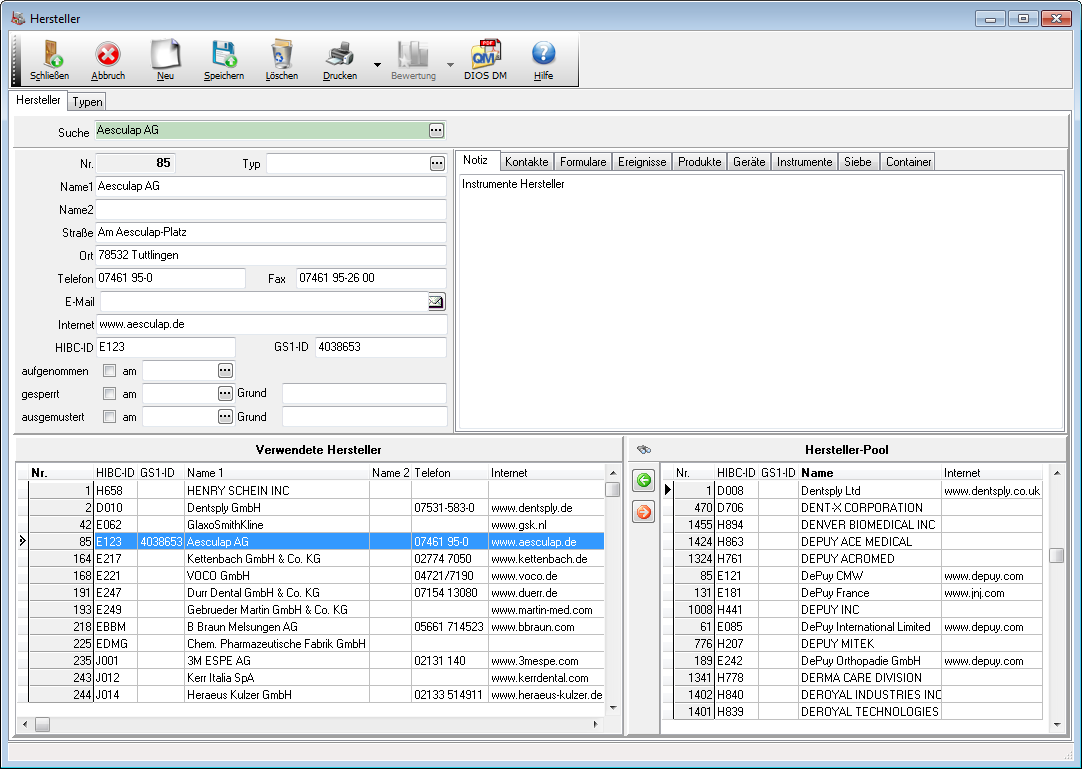Expand the Drucken dropdown arrow

click(377, 65)
